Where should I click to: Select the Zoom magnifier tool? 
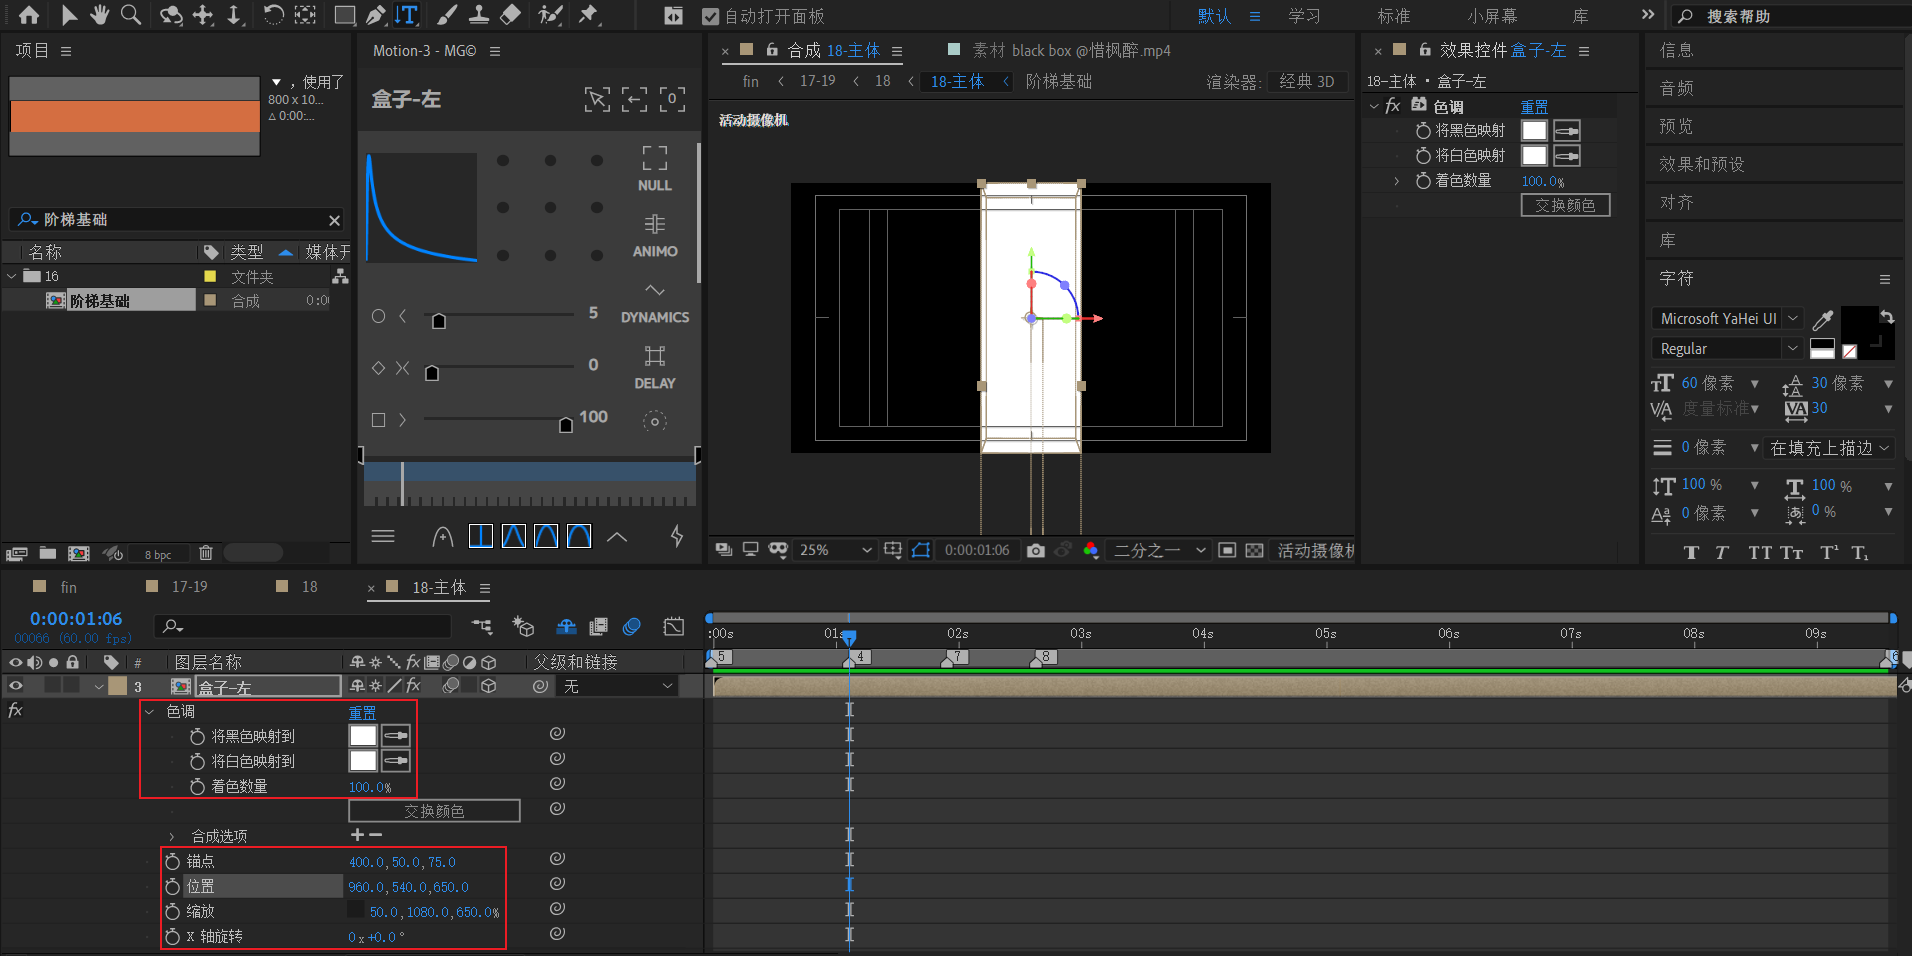(130, 15)
